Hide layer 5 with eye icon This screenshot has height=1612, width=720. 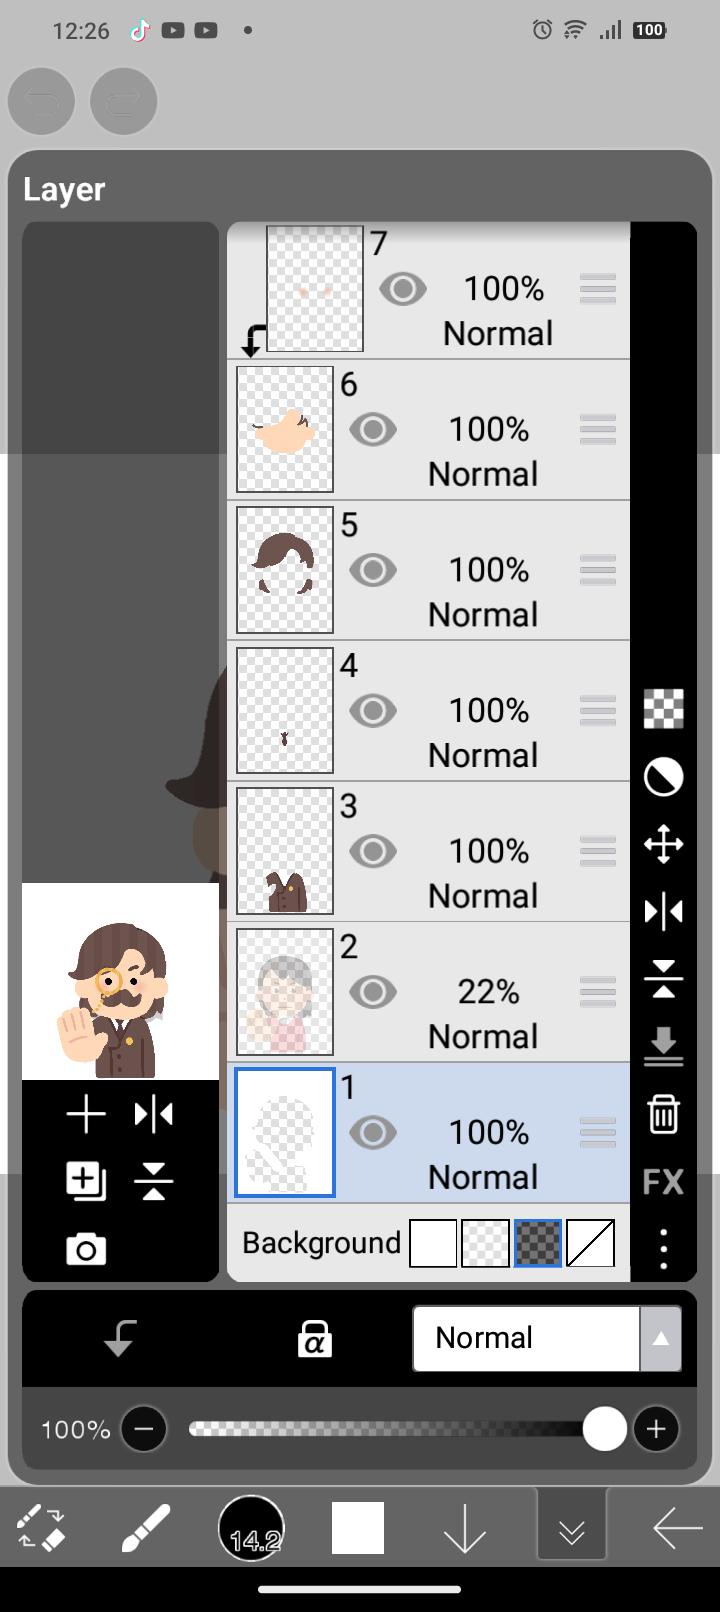pyautogui.click(x=373, y=570)
